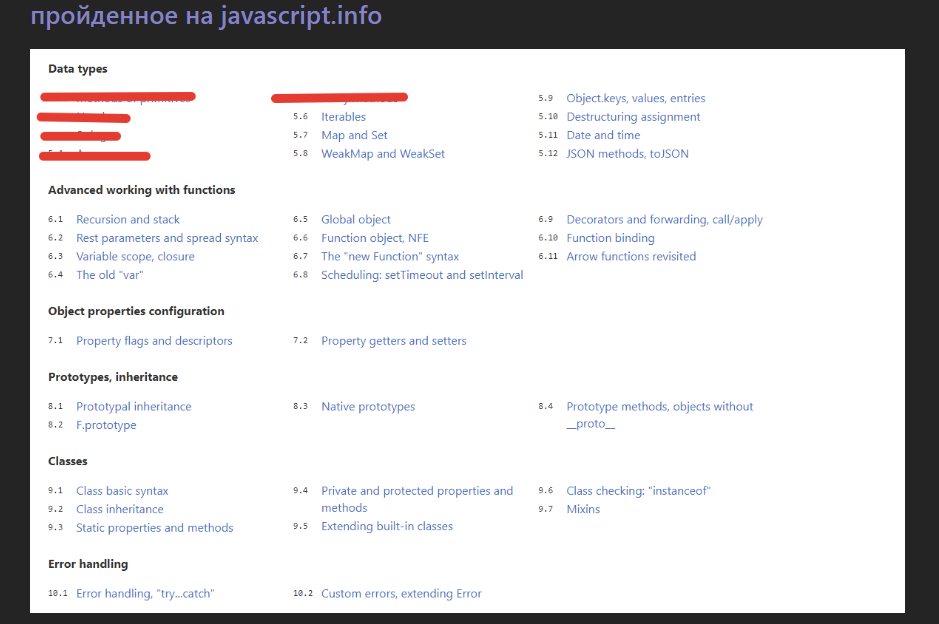This screenshot has height=624, width=939.
Task: Open the Native prototypes link
Action: (368, 407)
